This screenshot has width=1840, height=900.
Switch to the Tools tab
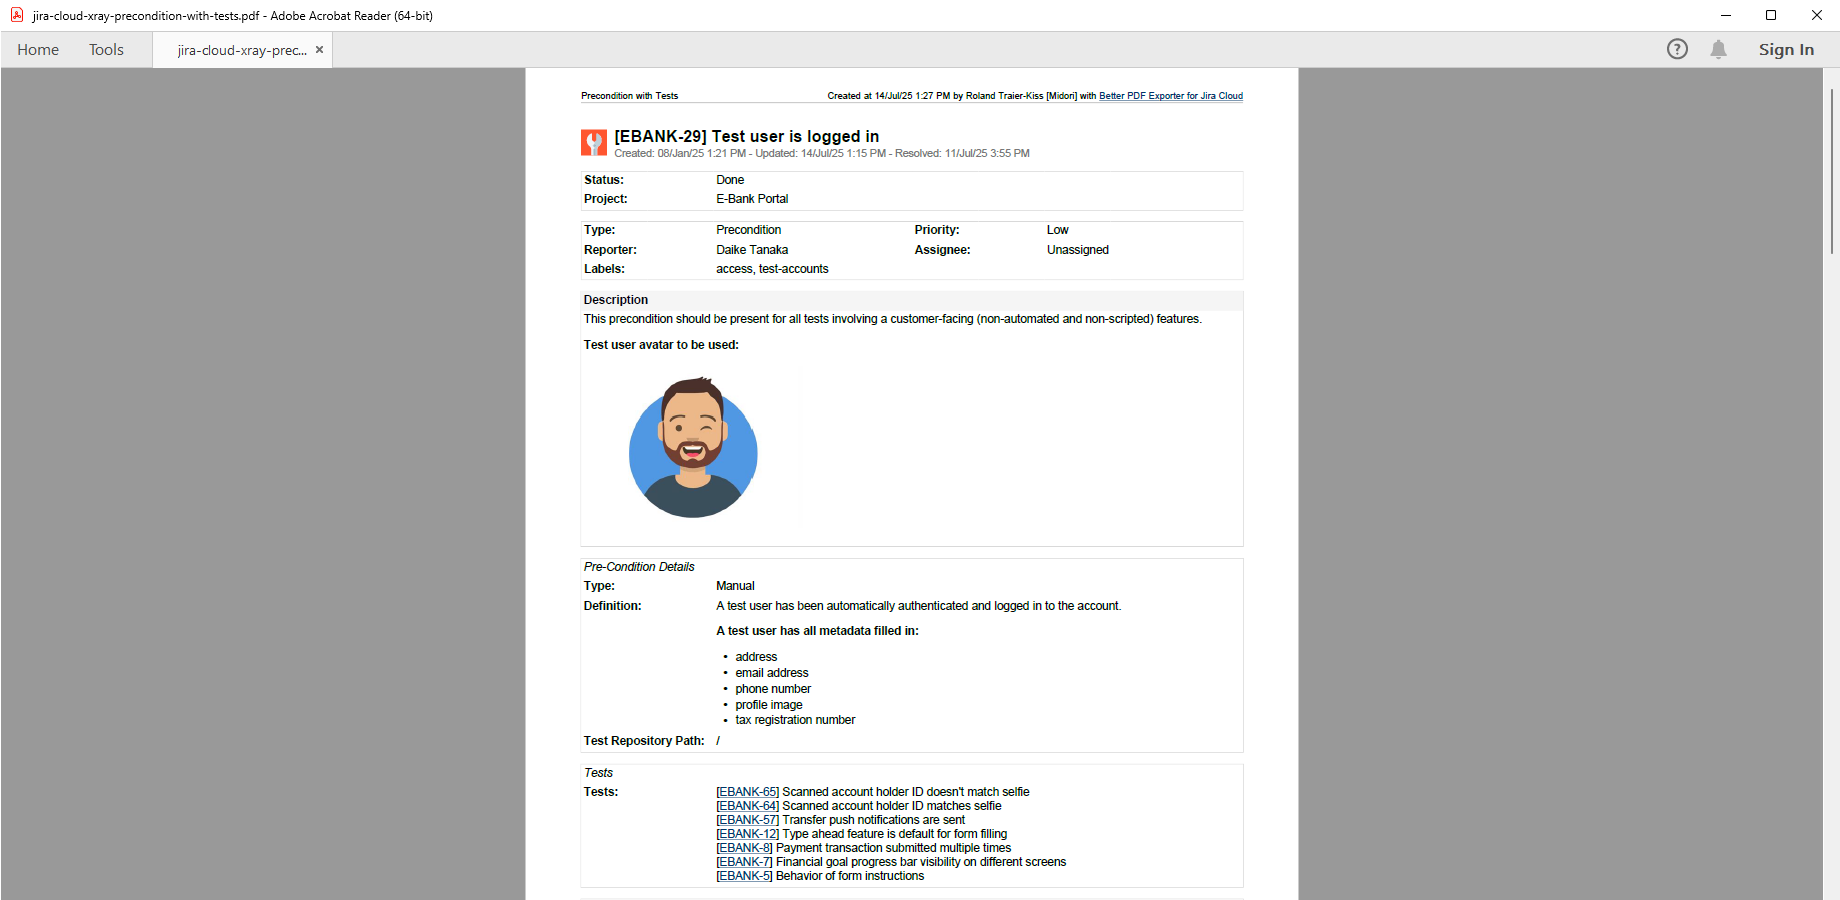point(106,50)
